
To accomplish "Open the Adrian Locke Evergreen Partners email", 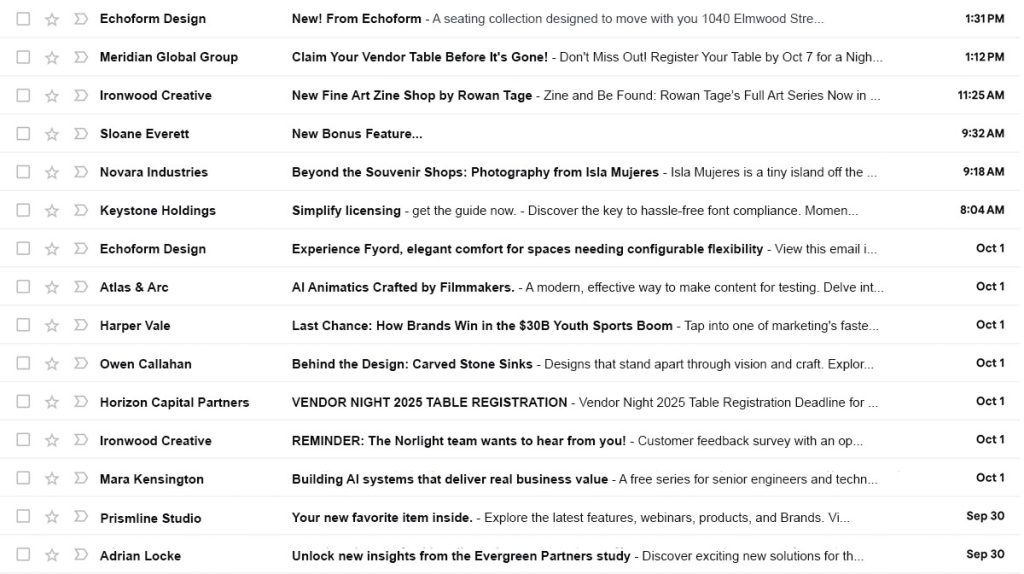I will click(461, 556).
